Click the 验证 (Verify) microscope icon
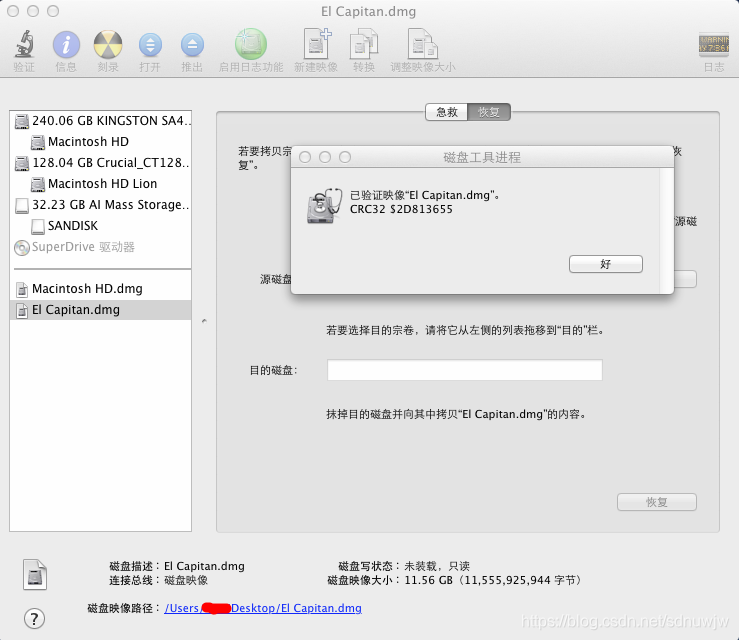This screenshot has height=640, width=739. click(x=24, y=44)
